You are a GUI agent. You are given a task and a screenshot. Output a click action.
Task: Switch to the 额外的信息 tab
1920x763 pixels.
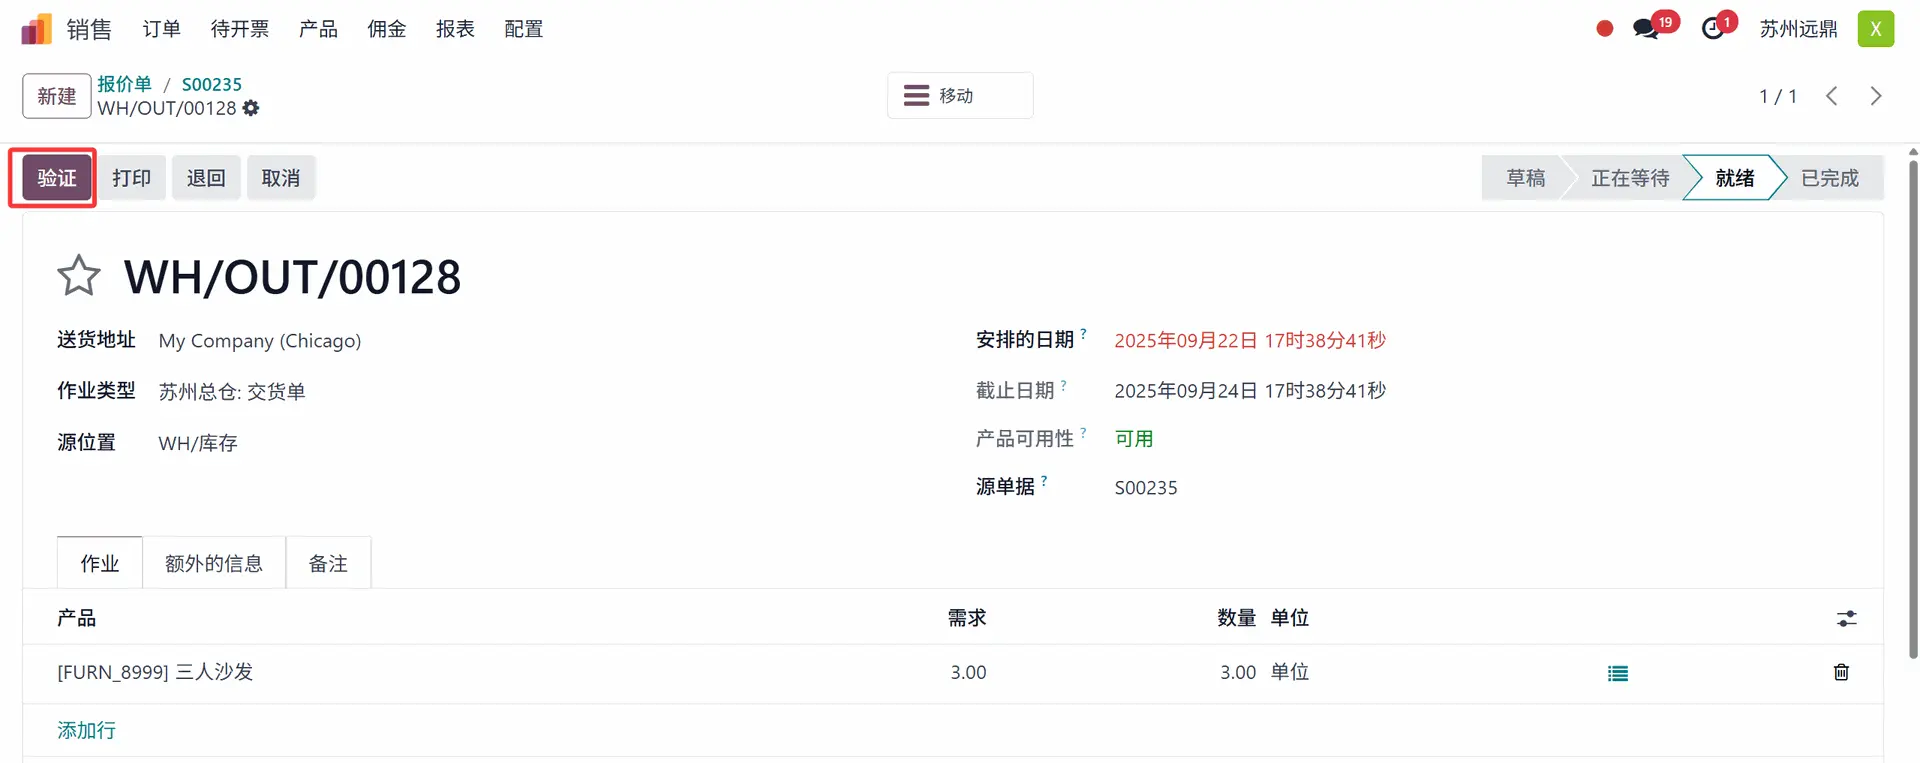[214, 564]
